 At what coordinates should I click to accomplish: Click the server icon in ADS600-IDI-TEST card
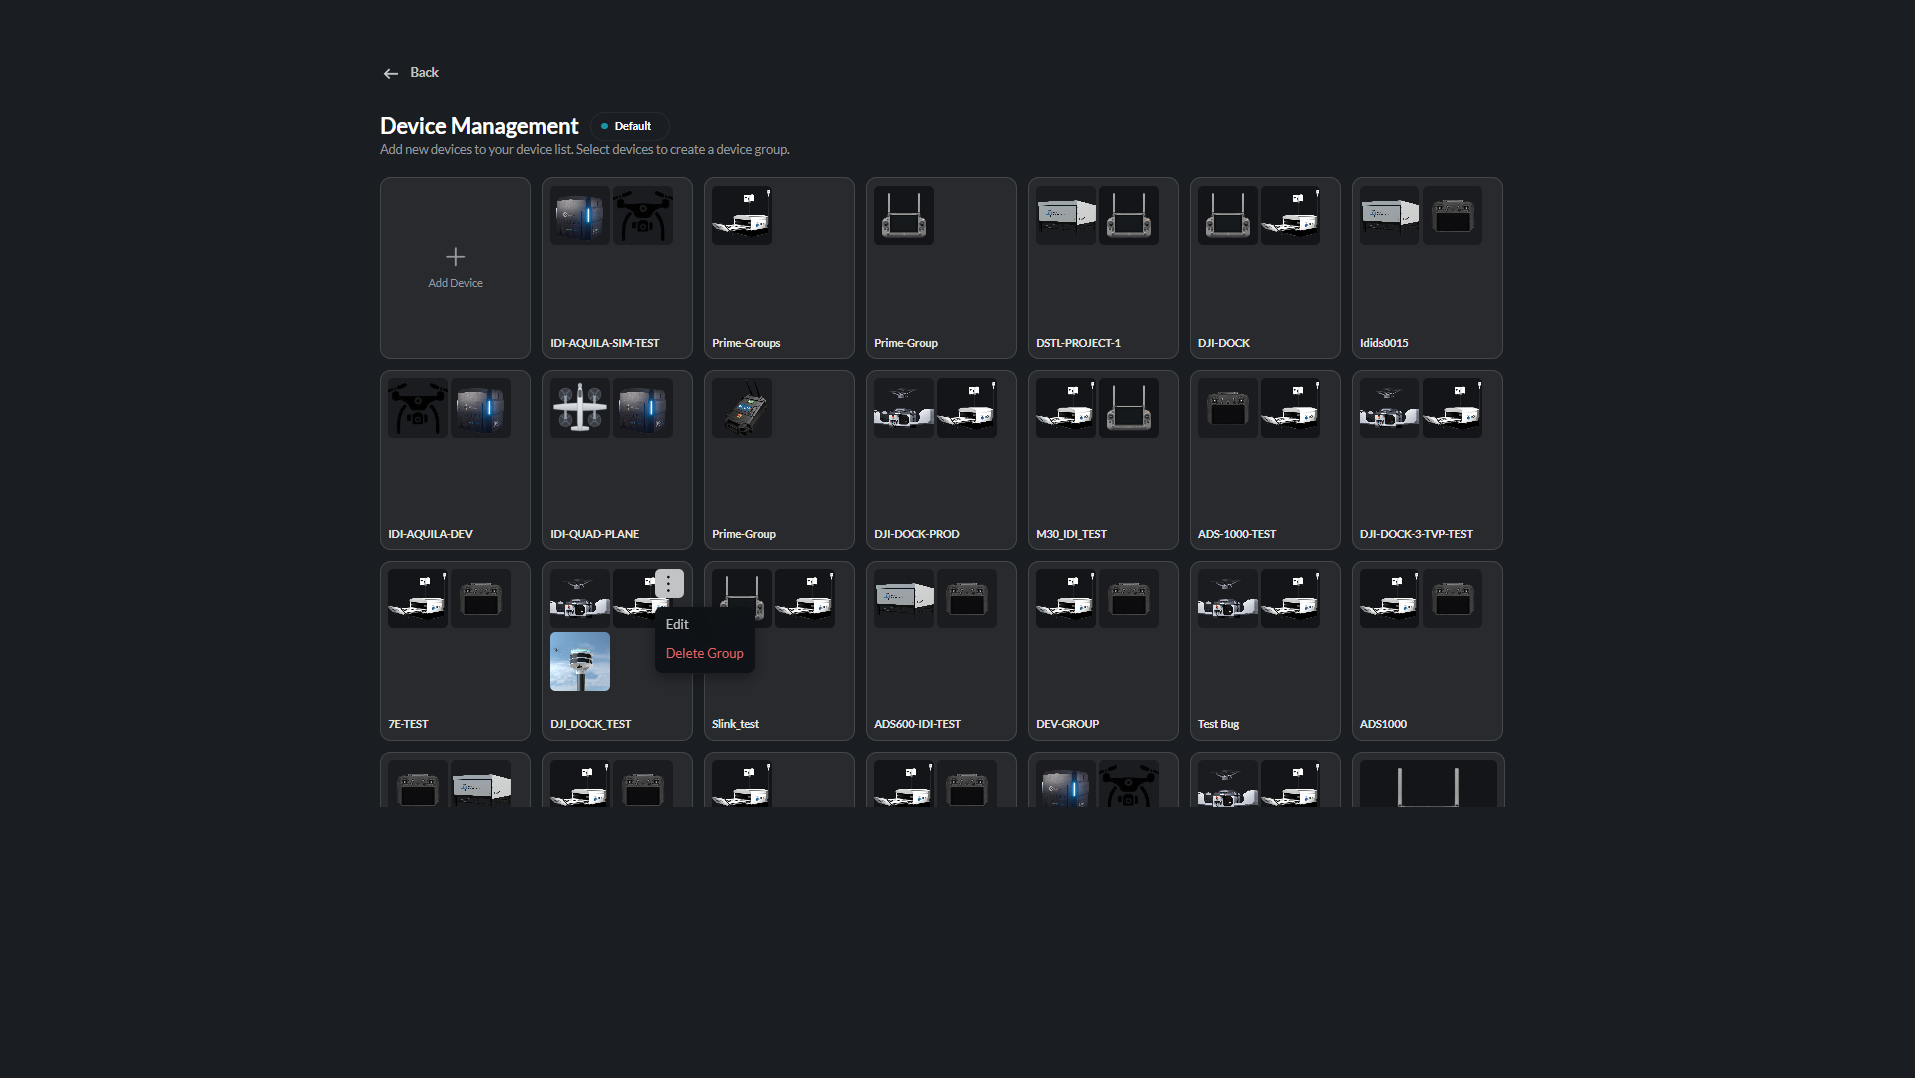click(904, 598)
